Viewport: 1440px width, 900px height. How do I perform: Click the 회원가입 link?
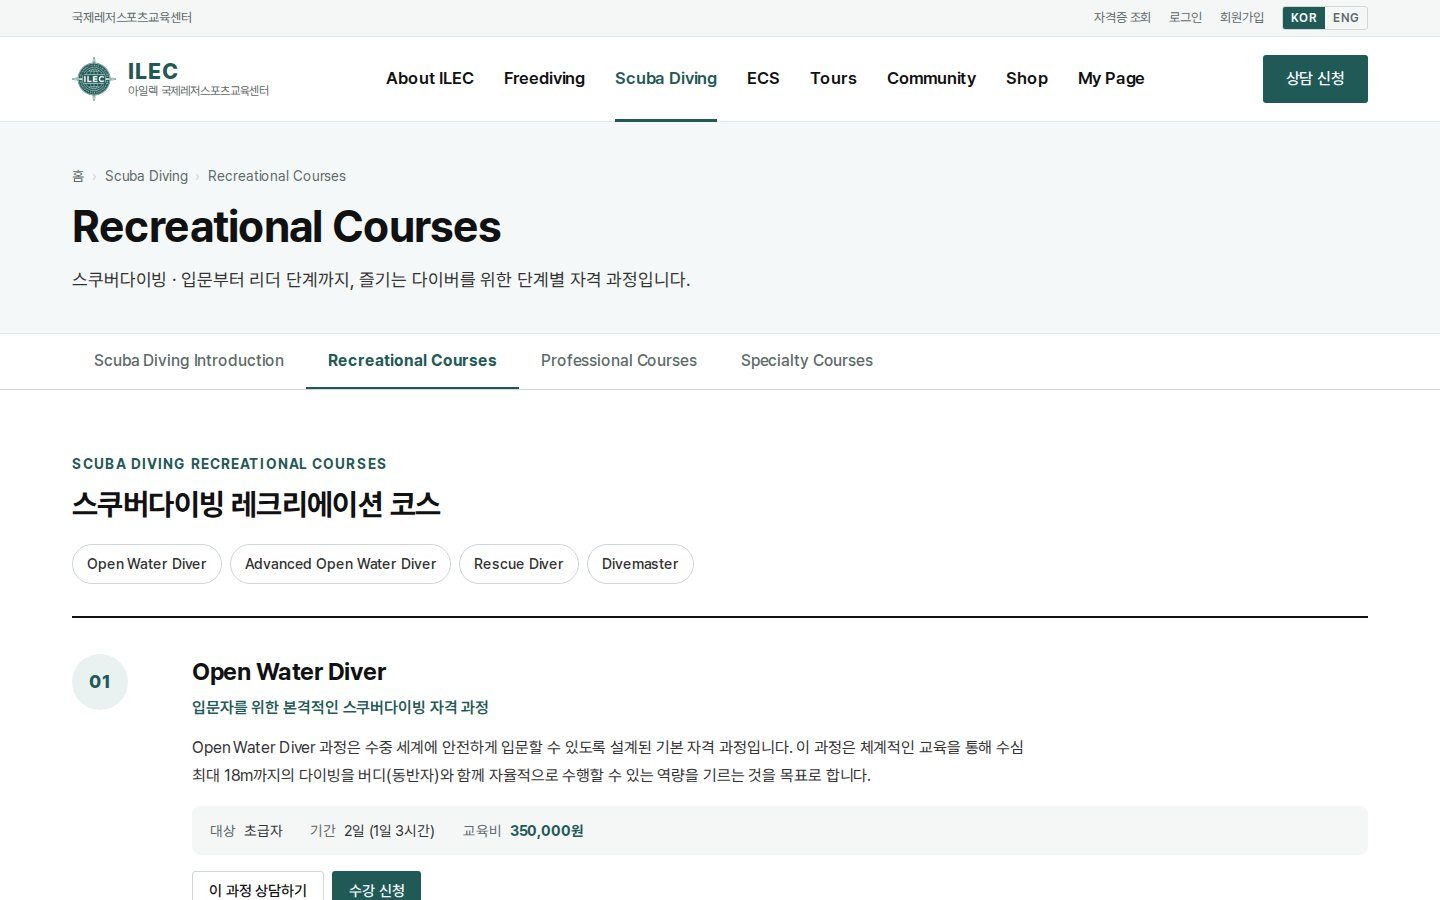[x=1241, y=18]
